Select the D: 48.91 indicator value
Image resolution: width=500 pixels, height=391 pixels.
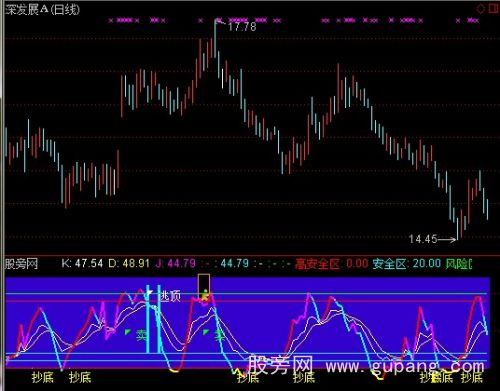(x=129, y=264)
